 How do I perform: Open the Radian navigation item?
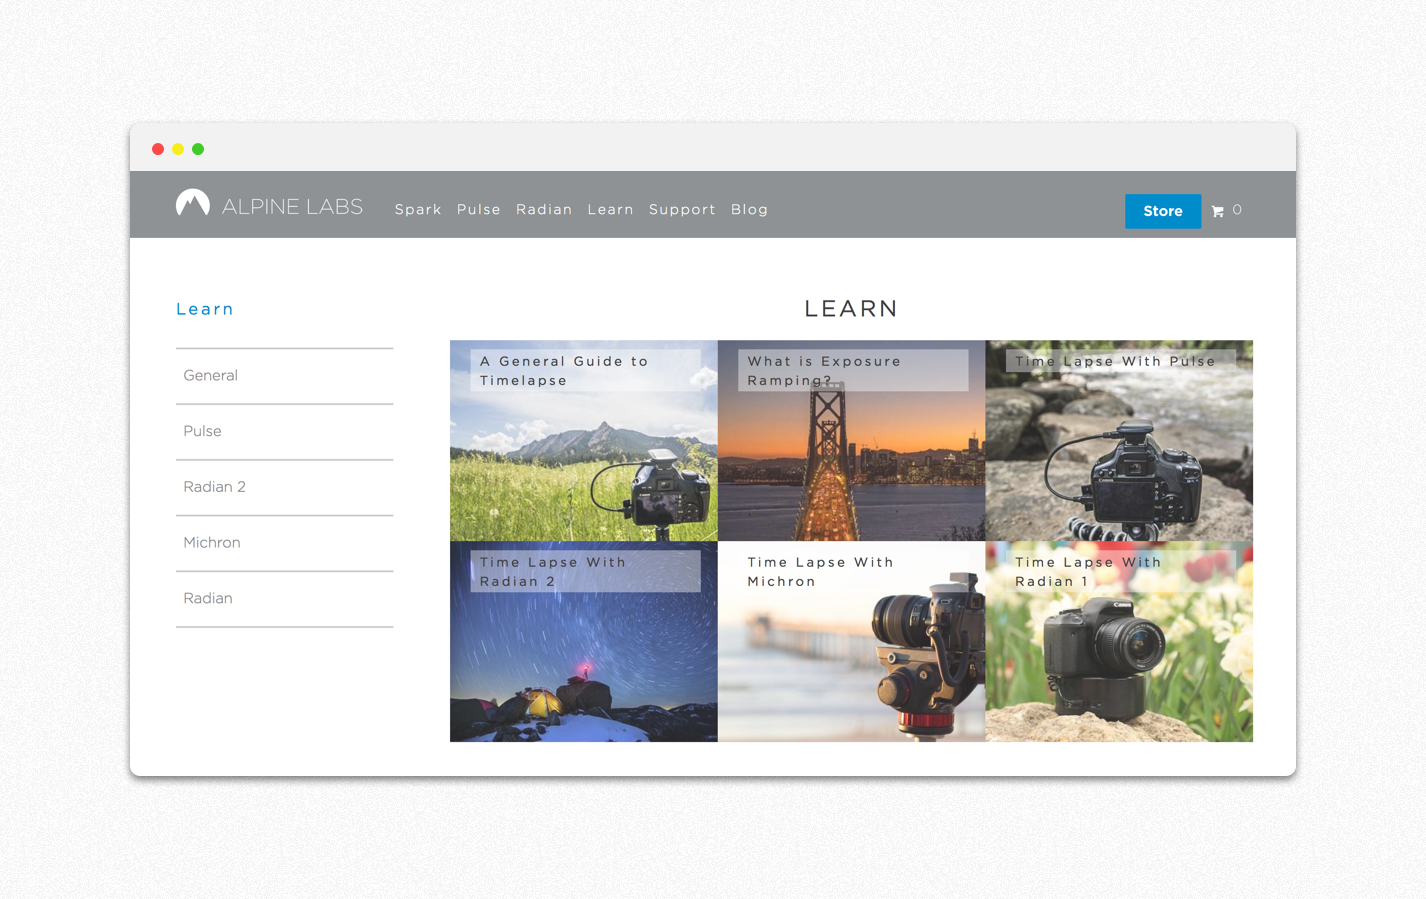(x=544, y=210)
